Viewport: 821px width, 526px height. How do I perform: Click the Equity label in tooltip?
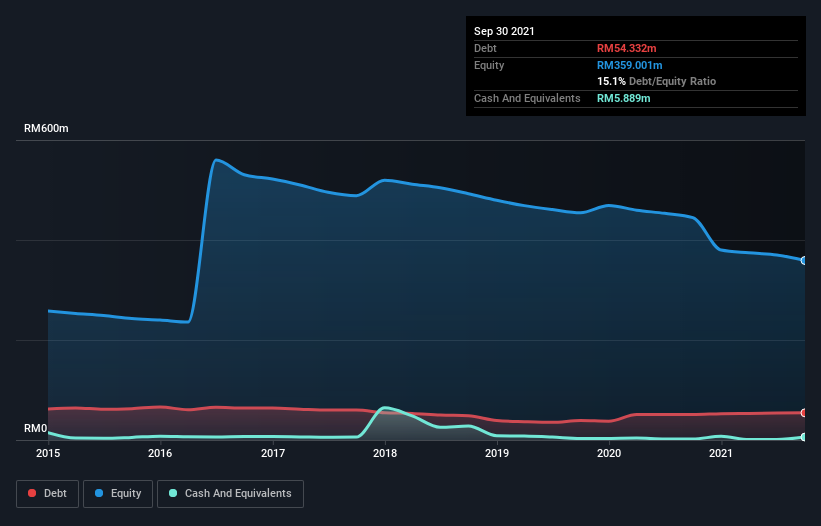[x=489, y=65]
